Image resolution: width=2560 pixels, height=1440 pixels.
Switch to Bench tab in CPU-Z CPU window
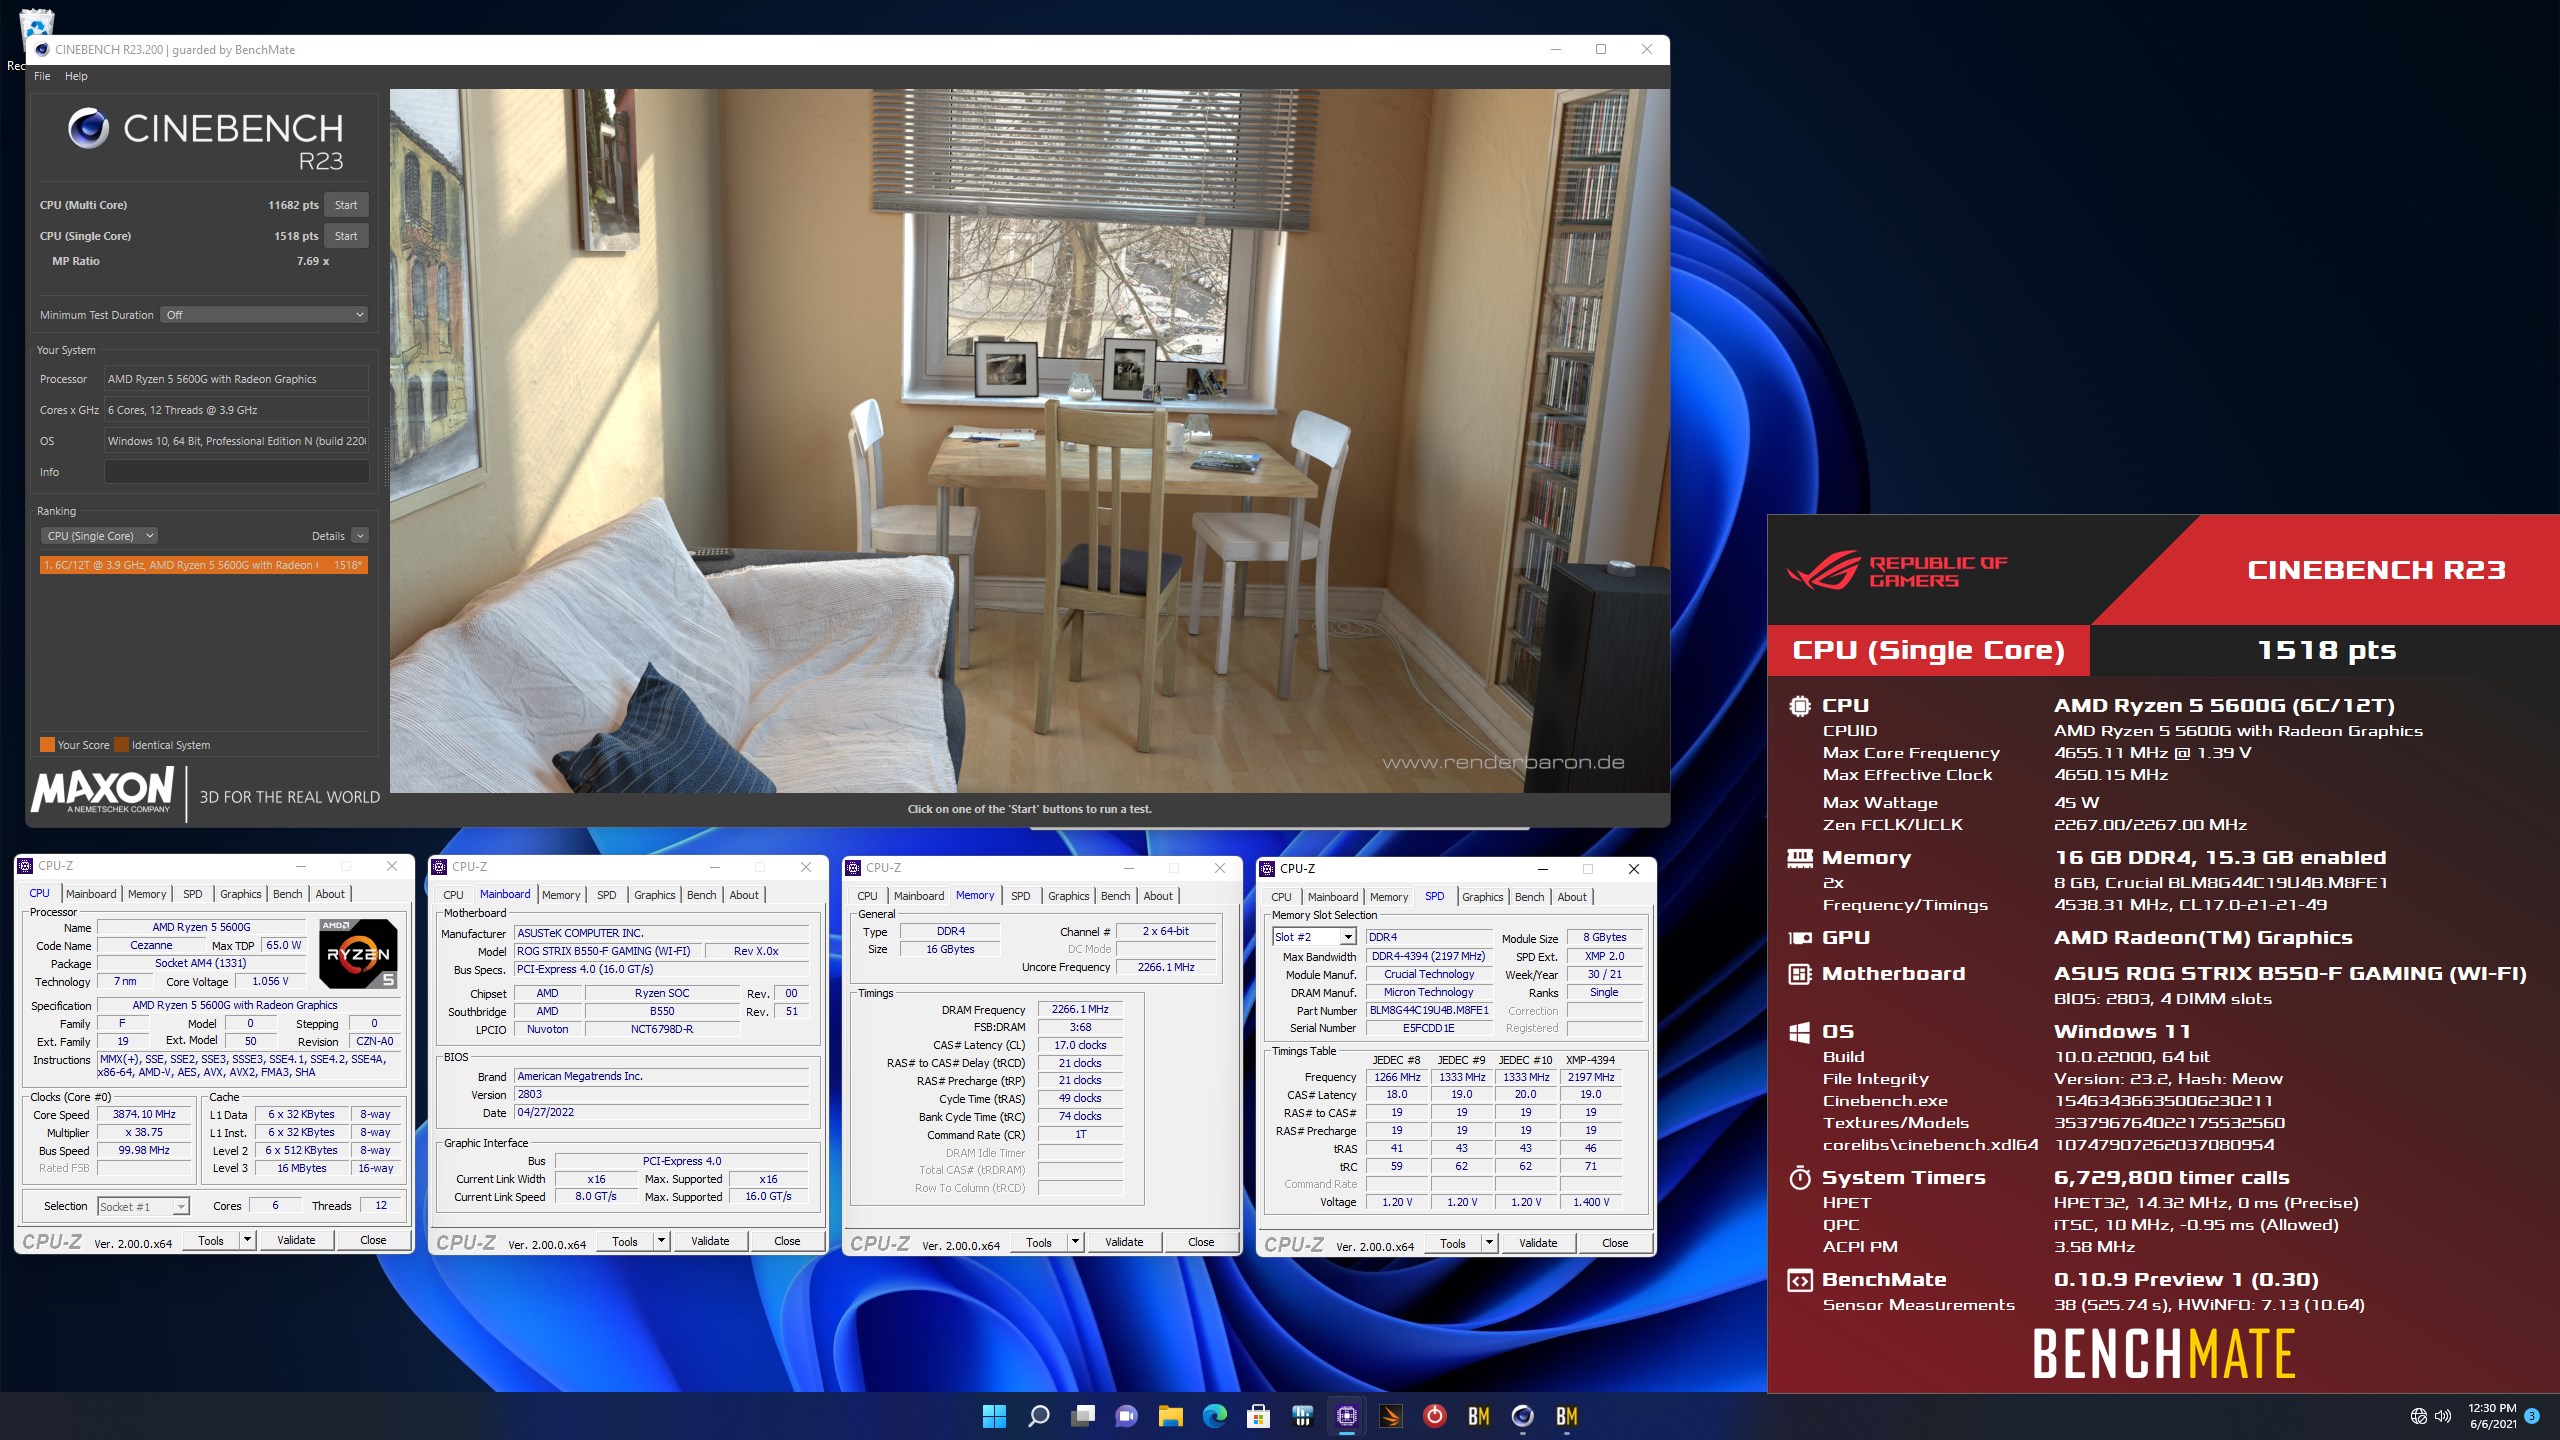(x=287, y=894)
